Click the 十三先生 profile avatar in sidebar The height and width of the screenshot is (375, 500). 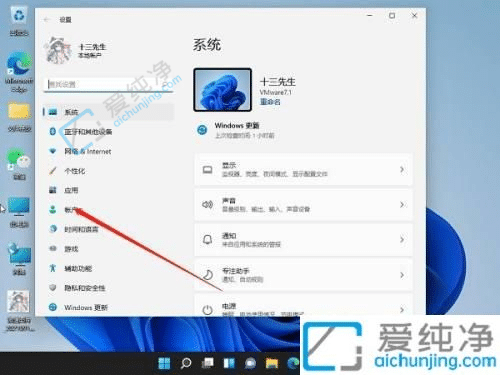pyautogui.click(x=58, y=50)
